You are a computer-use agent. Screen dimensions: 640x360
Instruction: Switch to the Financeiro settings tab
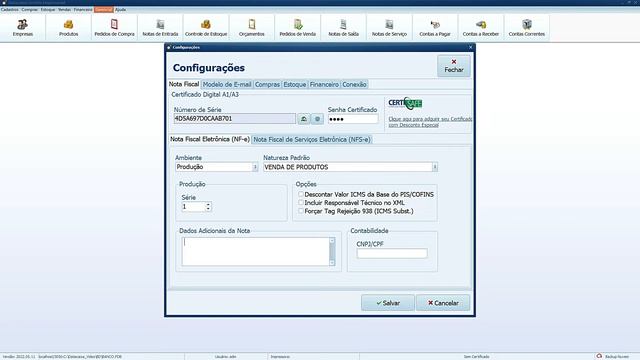coord(324,84)
